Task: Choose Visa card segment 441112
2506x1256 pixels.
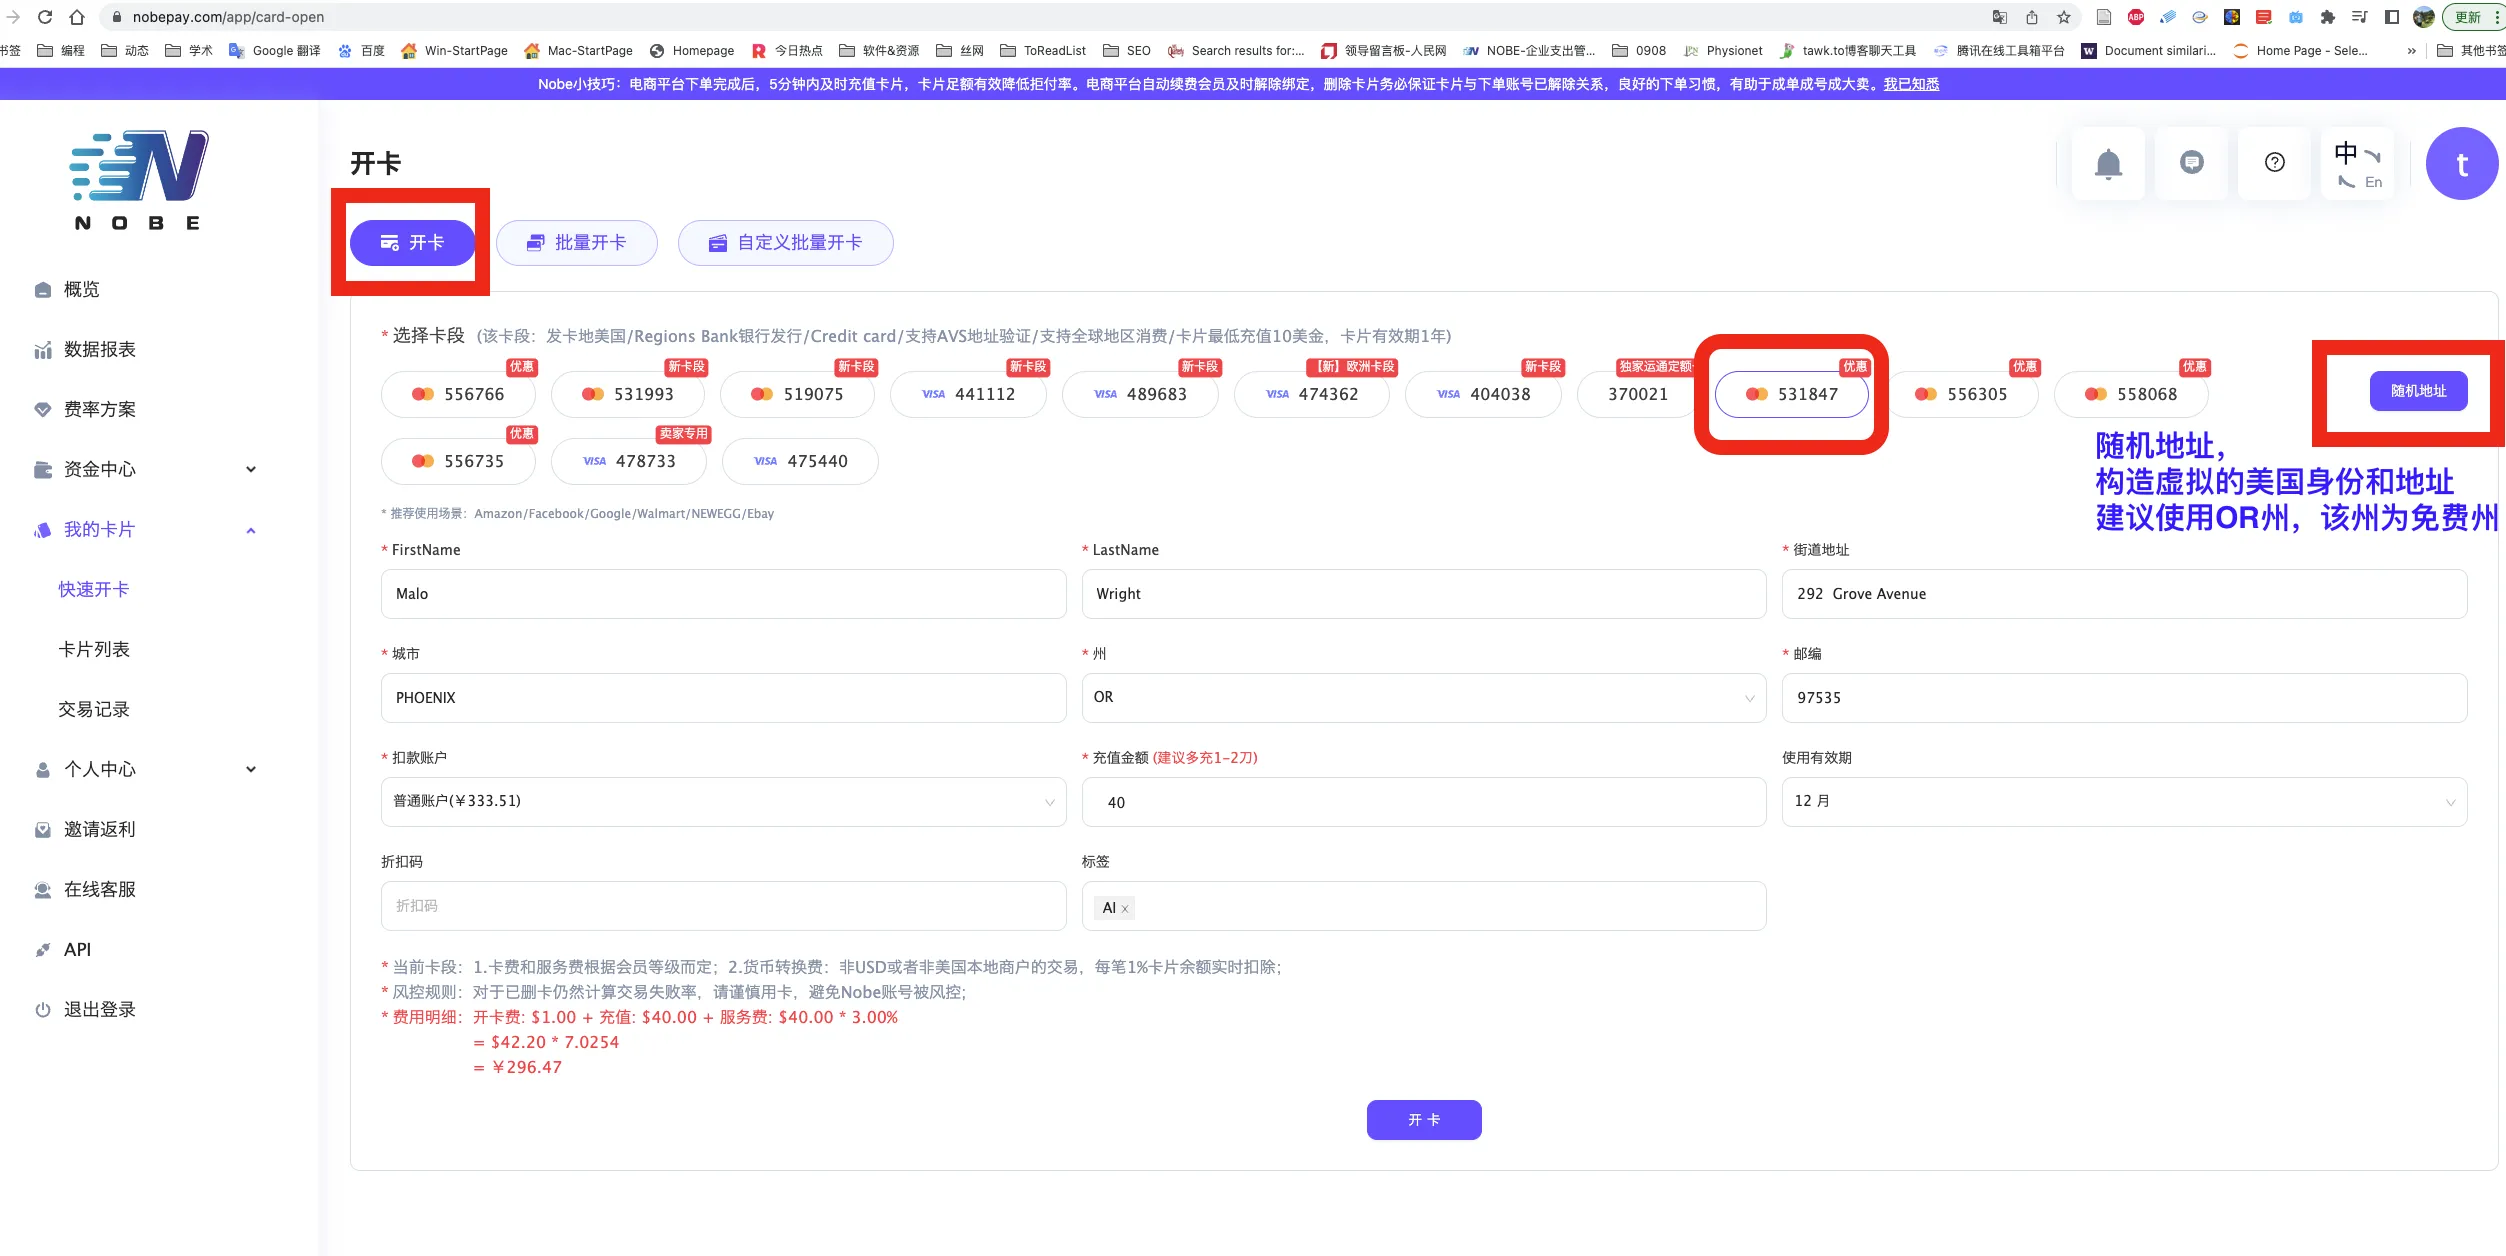Action: pos(968,394)
